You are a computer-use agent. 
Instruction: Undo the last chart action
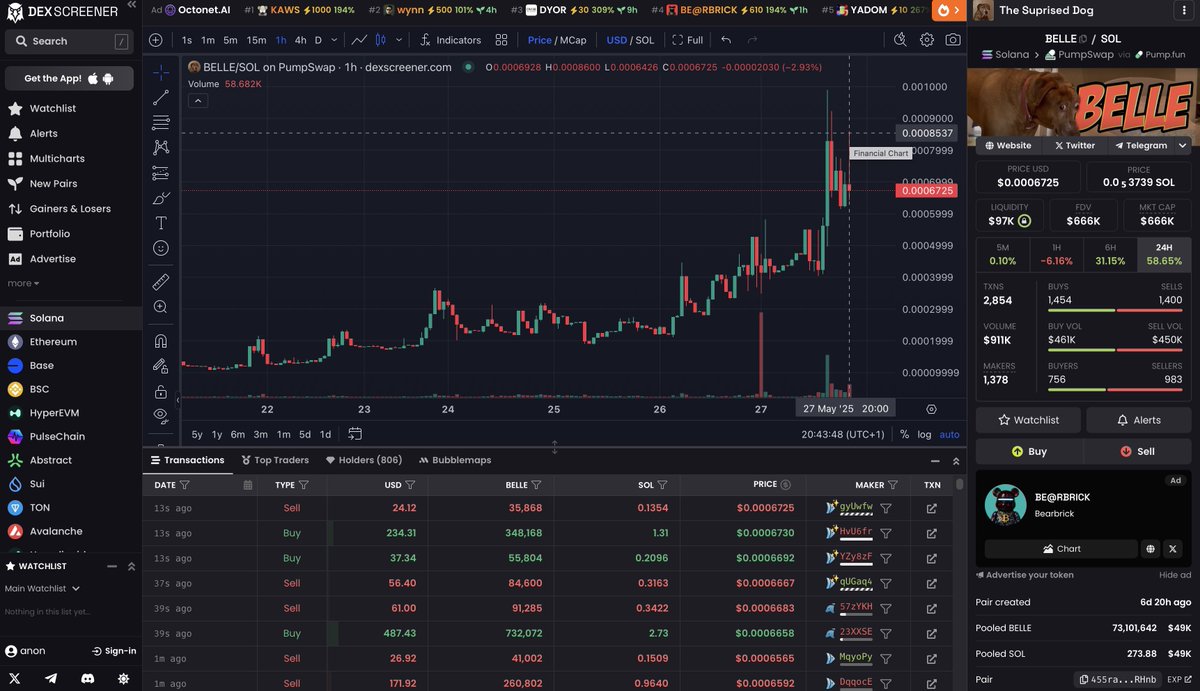(x=726, y=40)
